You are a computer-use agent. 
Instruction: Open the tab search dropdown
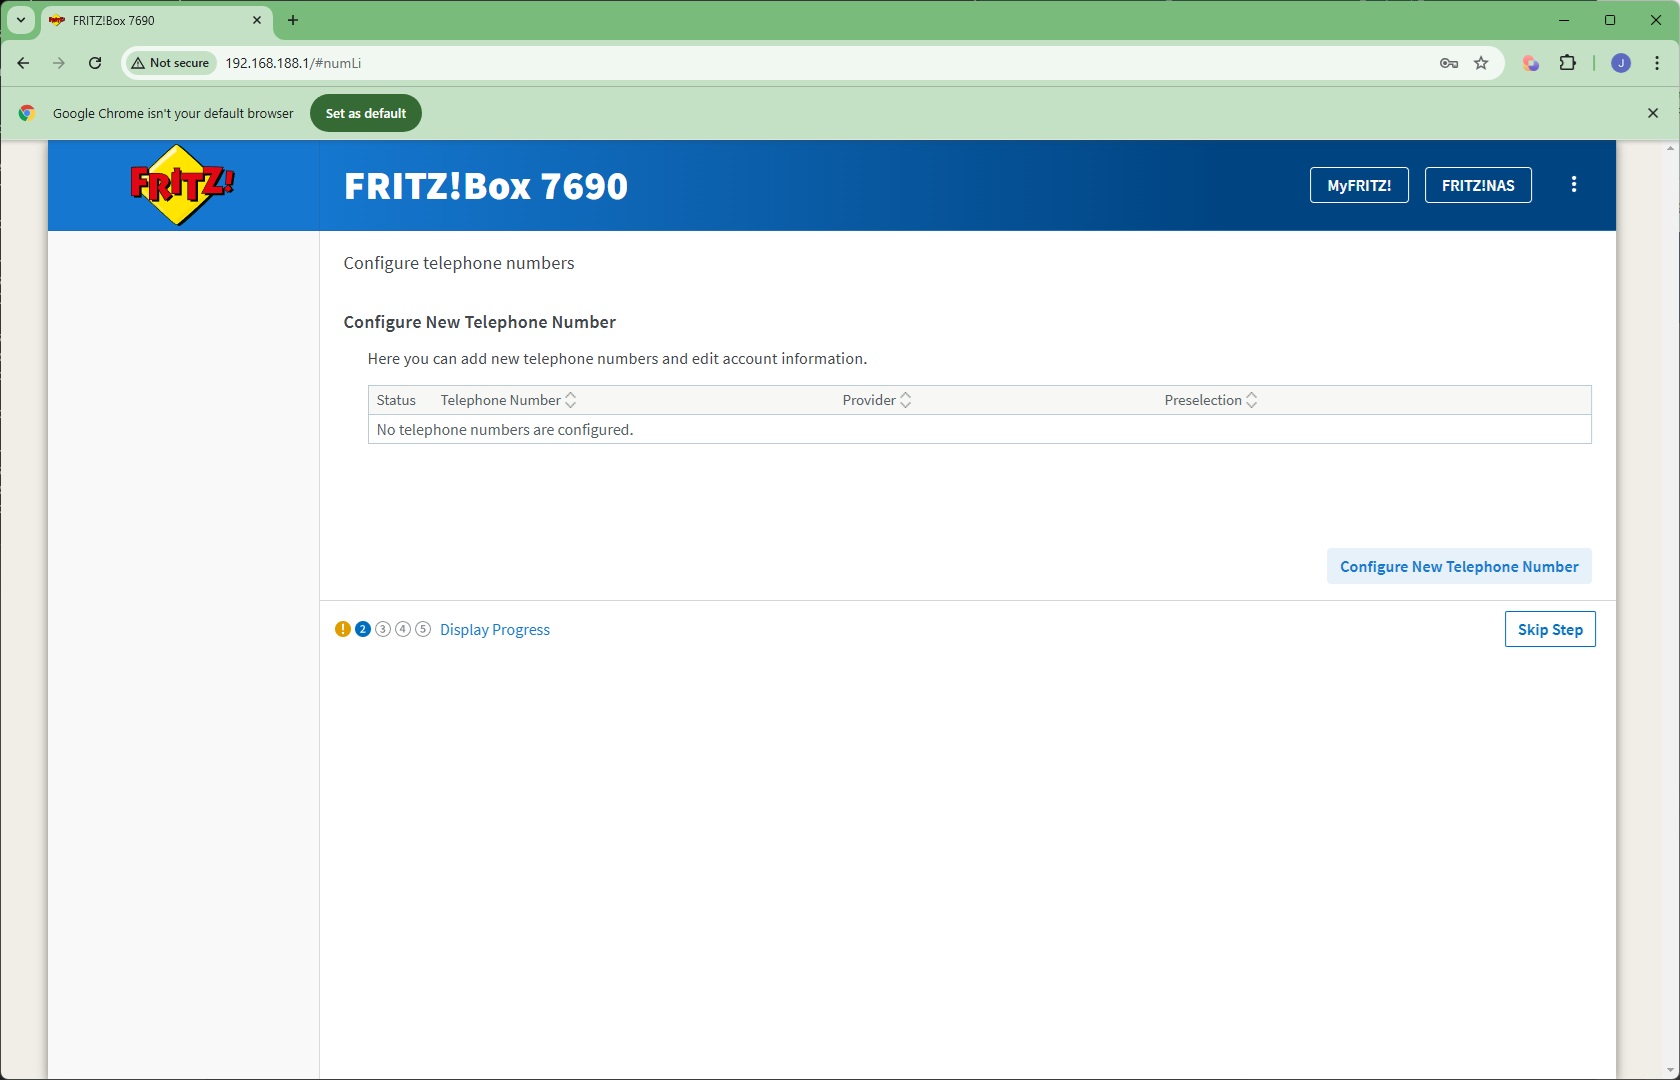(20, 20)
